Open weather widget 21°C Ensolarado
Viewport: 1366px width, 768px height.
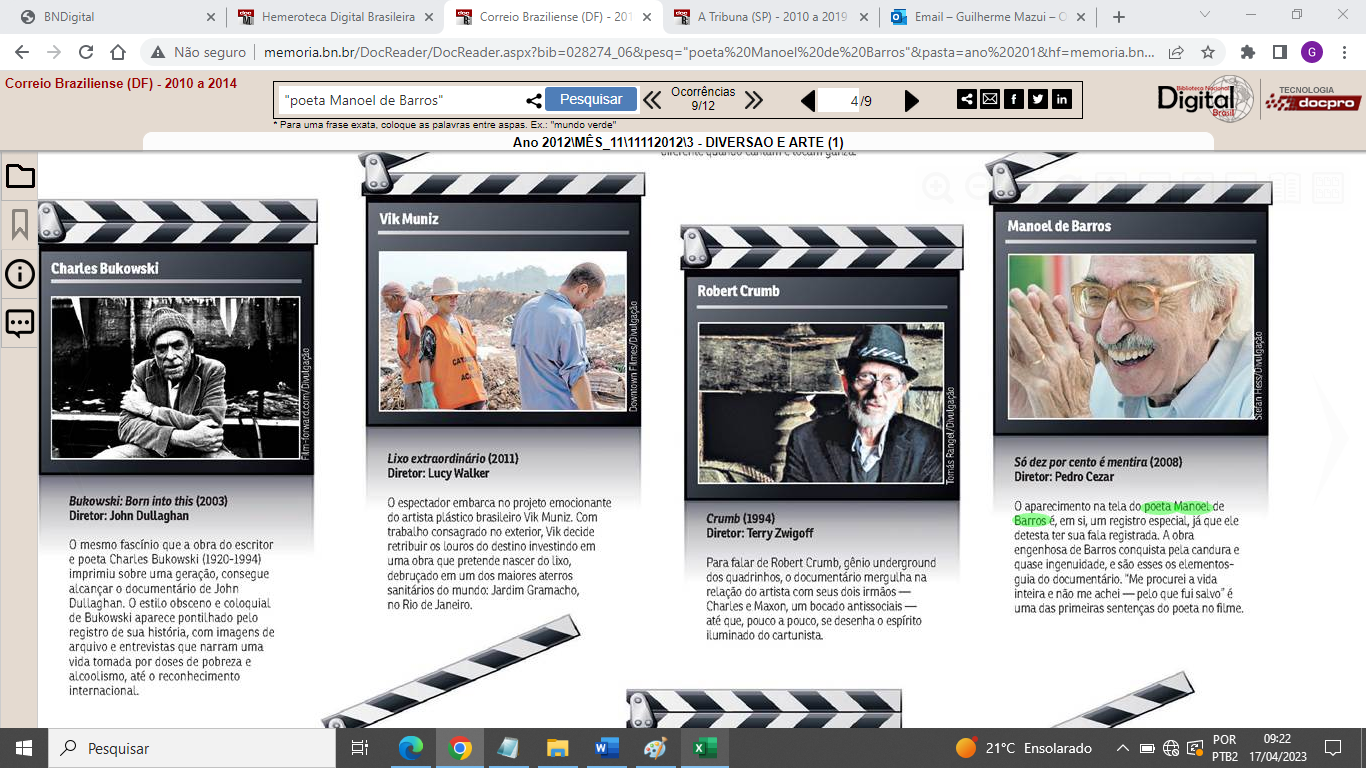(1024, 748)
